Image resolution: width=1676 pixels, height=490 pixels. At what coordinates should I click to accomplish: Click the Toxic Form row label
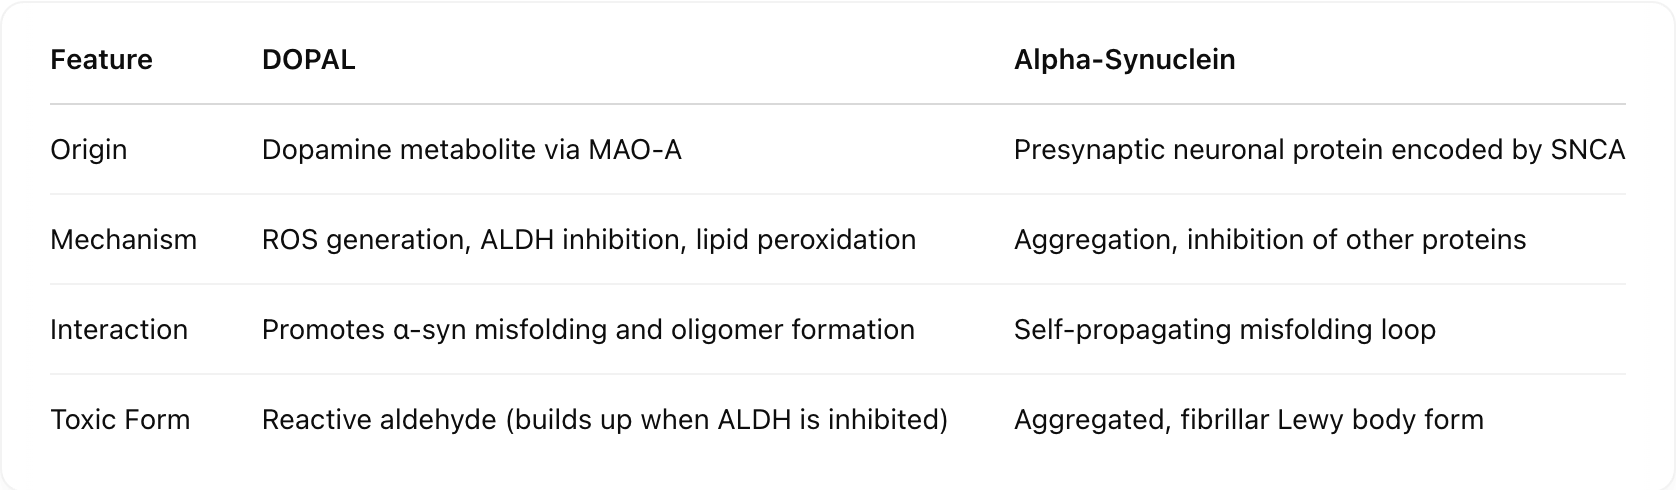[120, 420]
